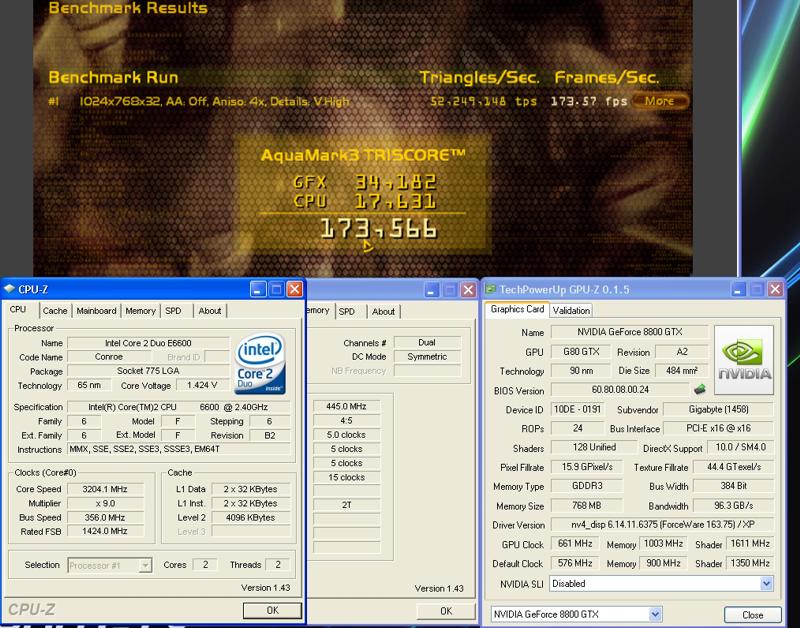The image size is (800, 628).
Task: Select the Memory tab in front CPU-Z window
Action: pyautogui.click(x=140, y=311)
